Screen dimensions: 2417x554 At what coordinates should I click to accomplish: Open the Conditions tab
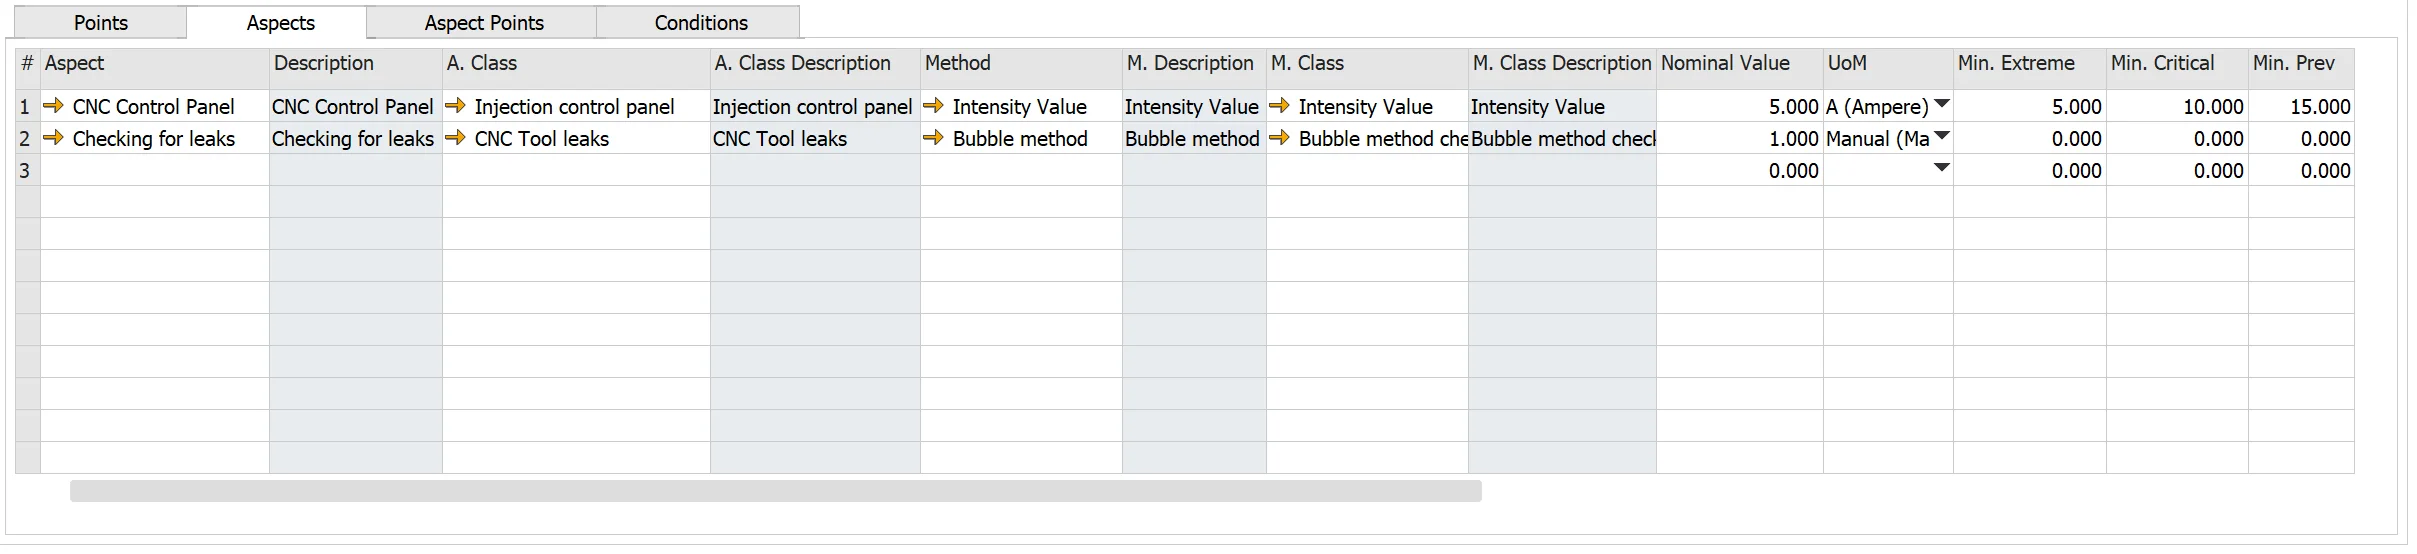(x=701, y=22)
